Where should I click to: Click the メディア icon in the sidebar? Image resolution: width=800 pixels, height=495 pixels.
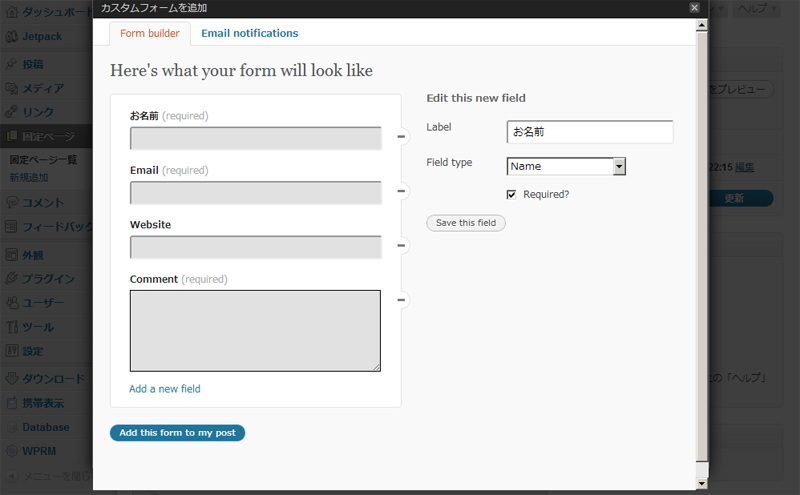click(11, 88)
